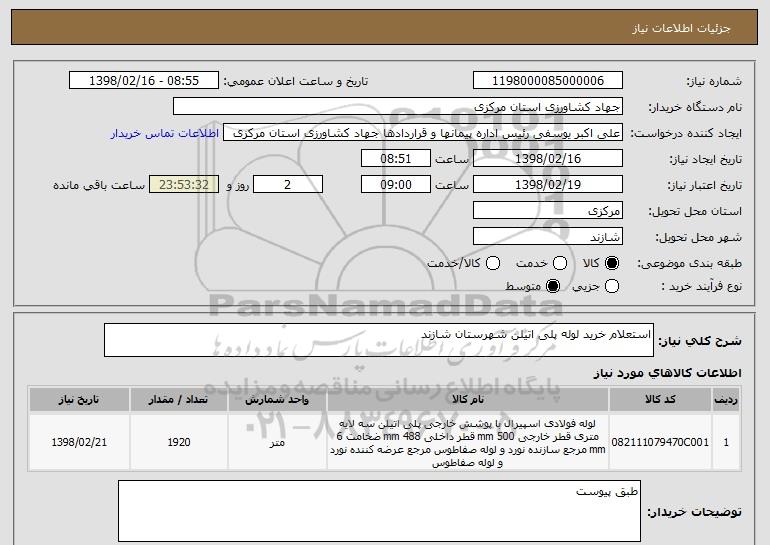Click the heading اطلاعات کالاهای مورد نیاز
The image size is (770, 545).
tap(667, 373)
